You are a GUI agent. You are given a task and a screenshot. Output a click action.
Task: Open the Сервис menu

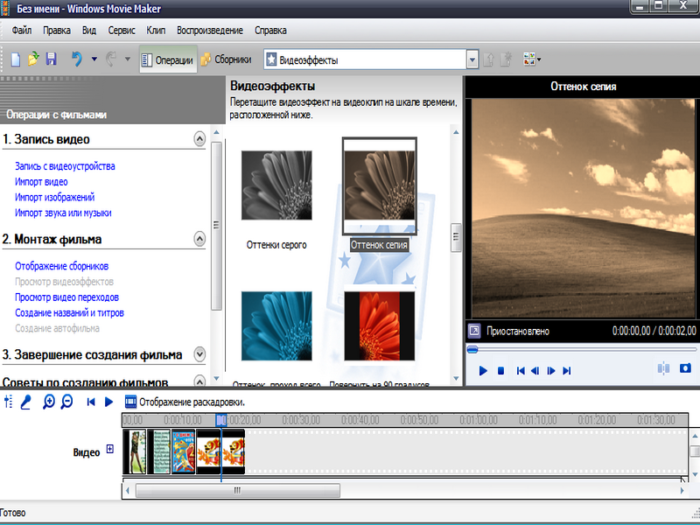coord(121,30)
